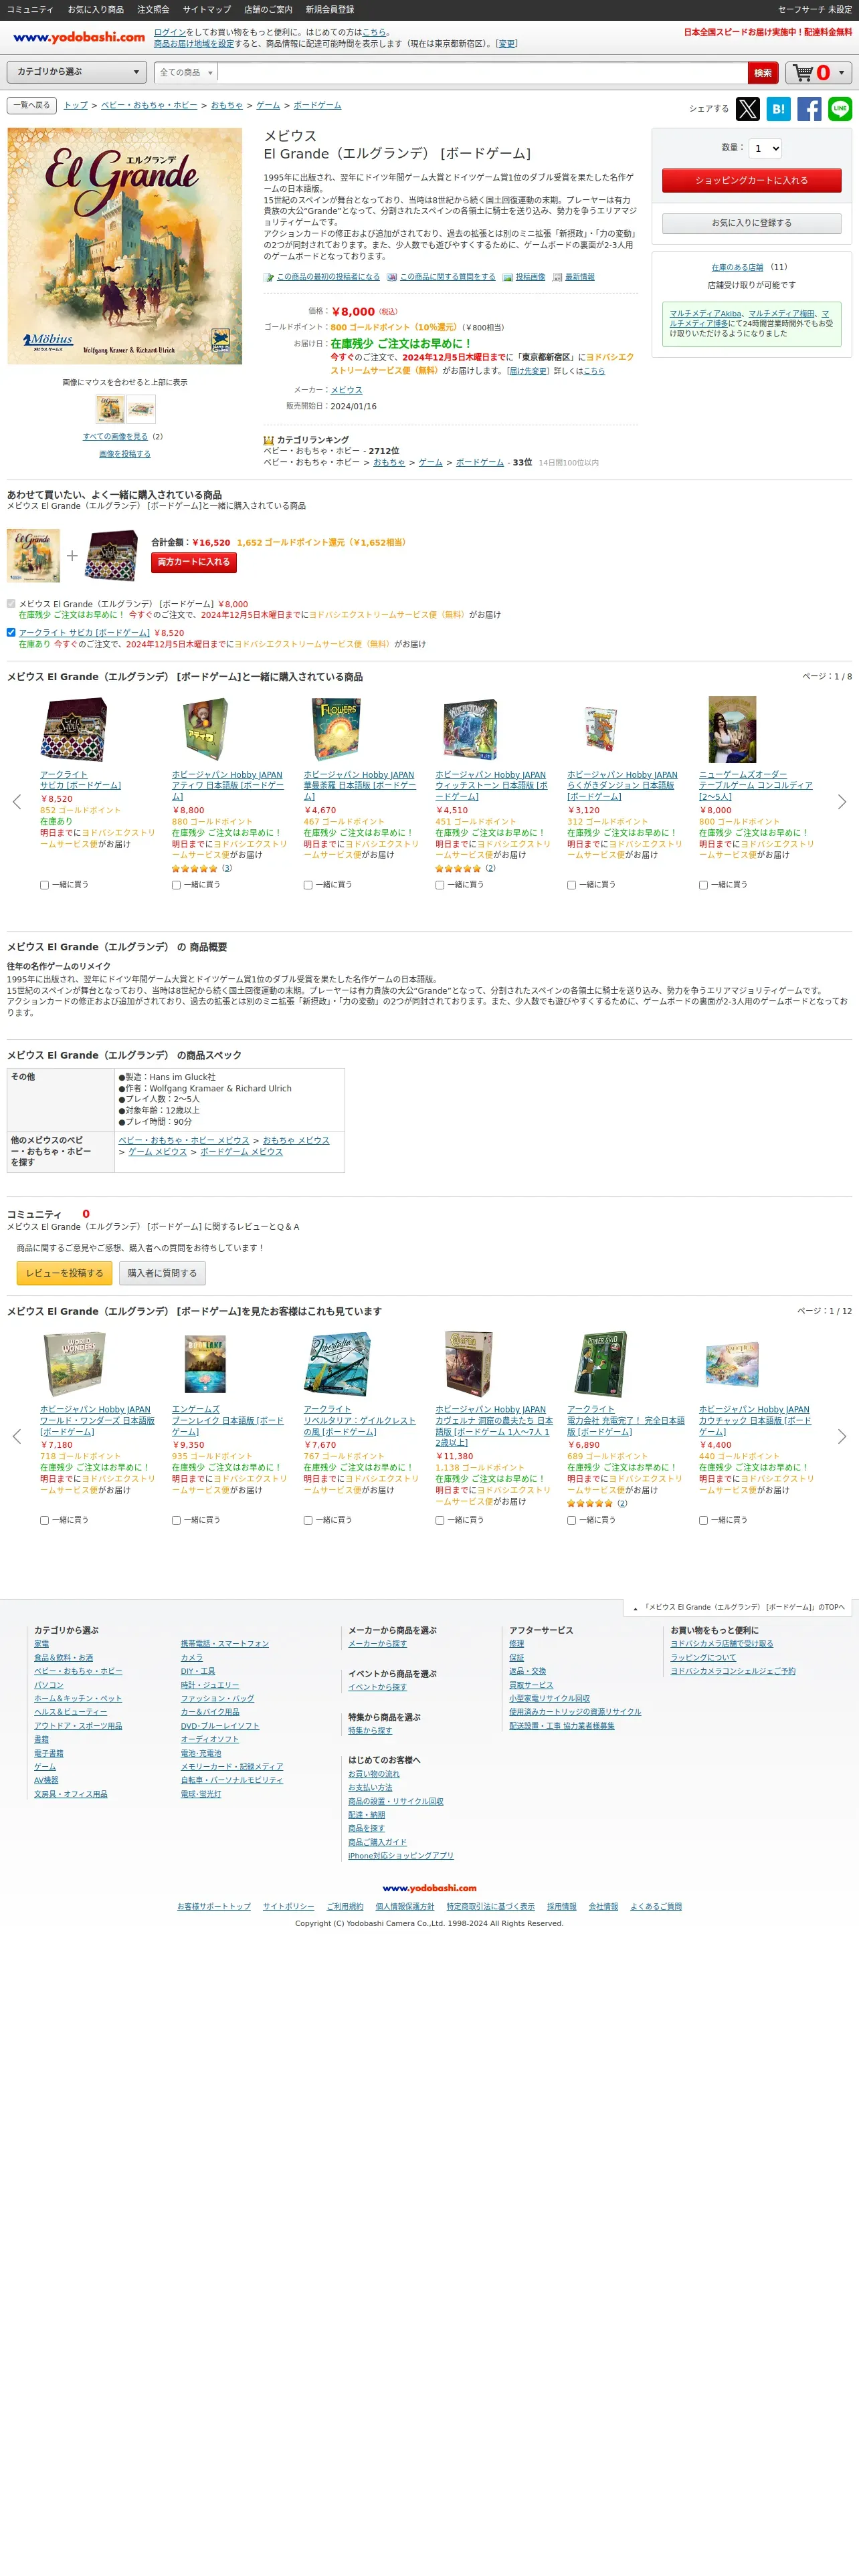This screenshot has height=2576, width=859.
Task: Check 一緒に買う under コンコルディア
Action: click(x=704, y=885)
